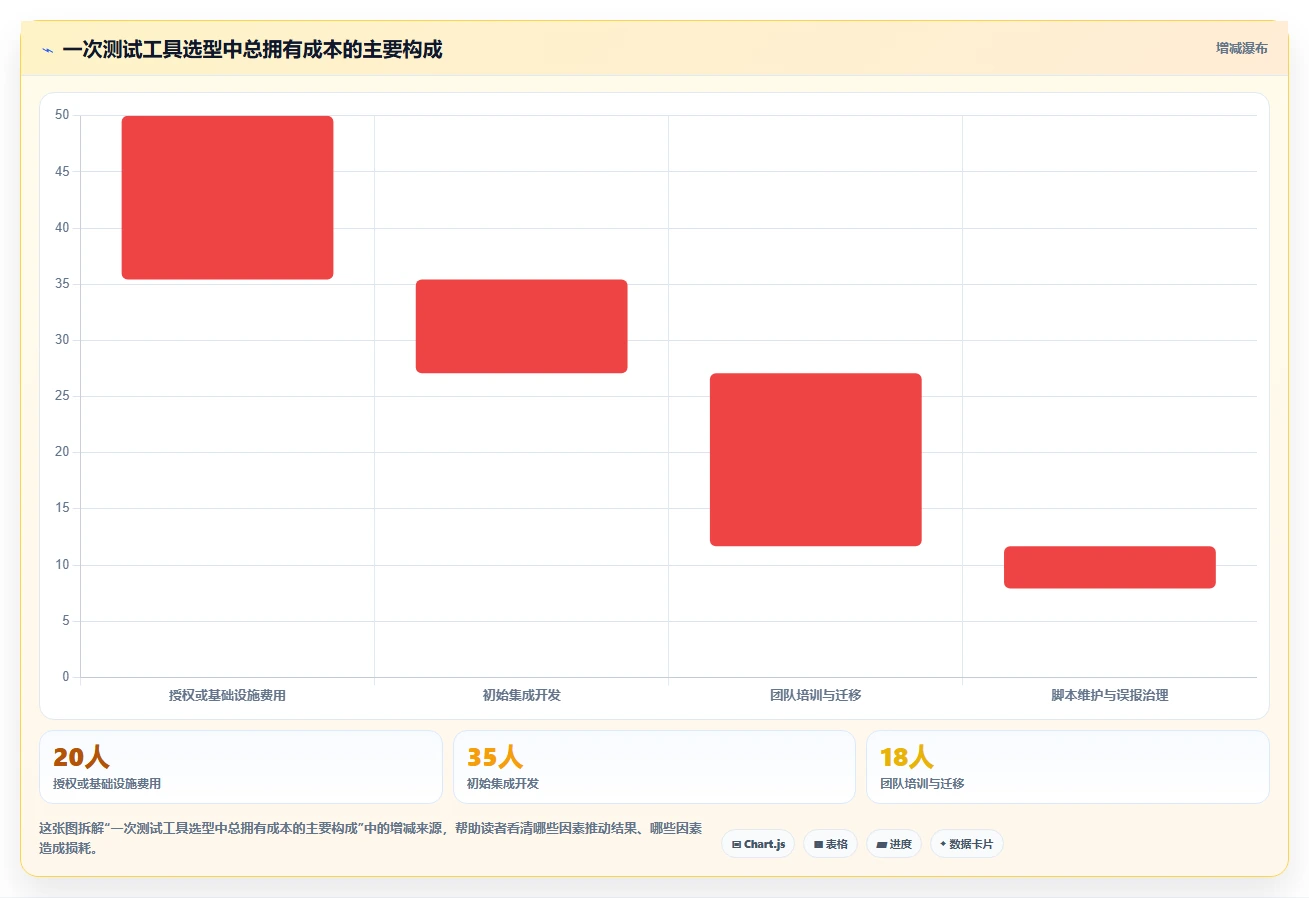Click the 团队培训与迁移 caption in the 18人 card

[922, 784]
